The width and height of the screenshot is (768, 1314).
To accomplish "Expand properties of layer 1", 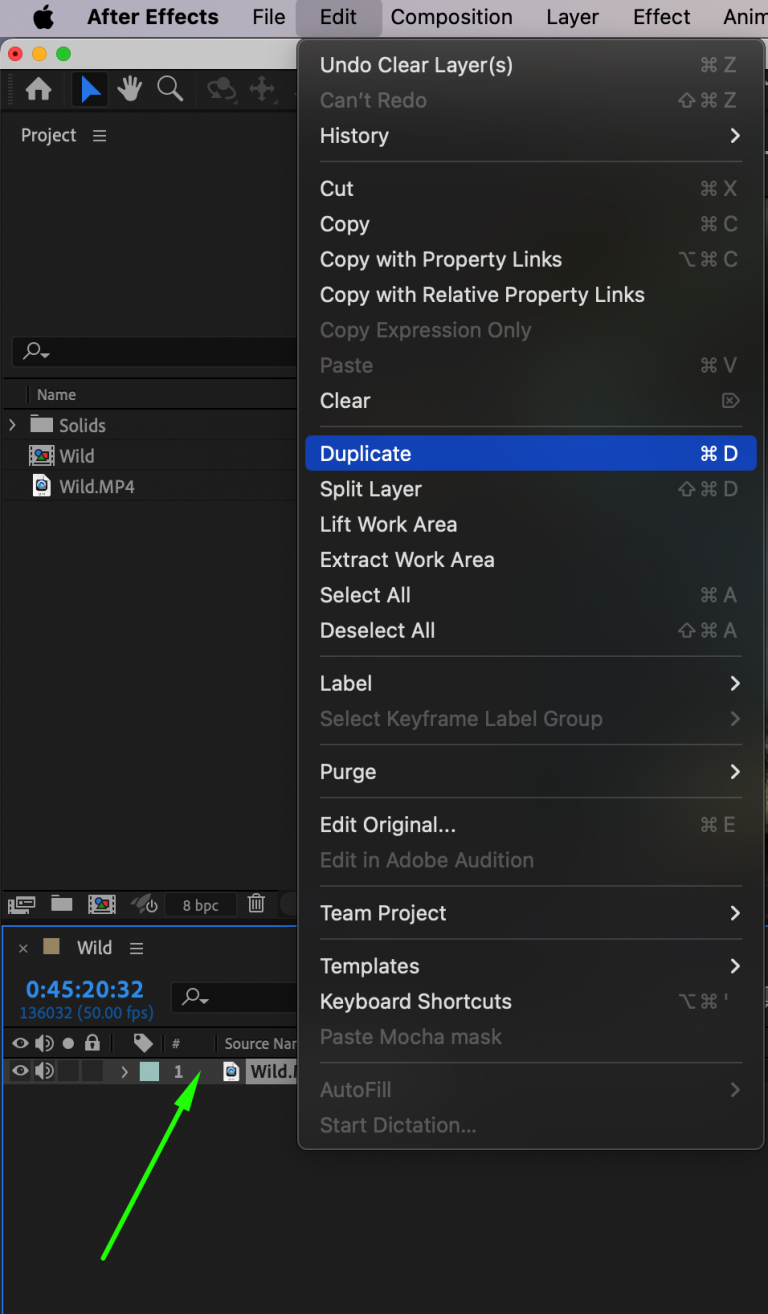I will point(125,1070).
